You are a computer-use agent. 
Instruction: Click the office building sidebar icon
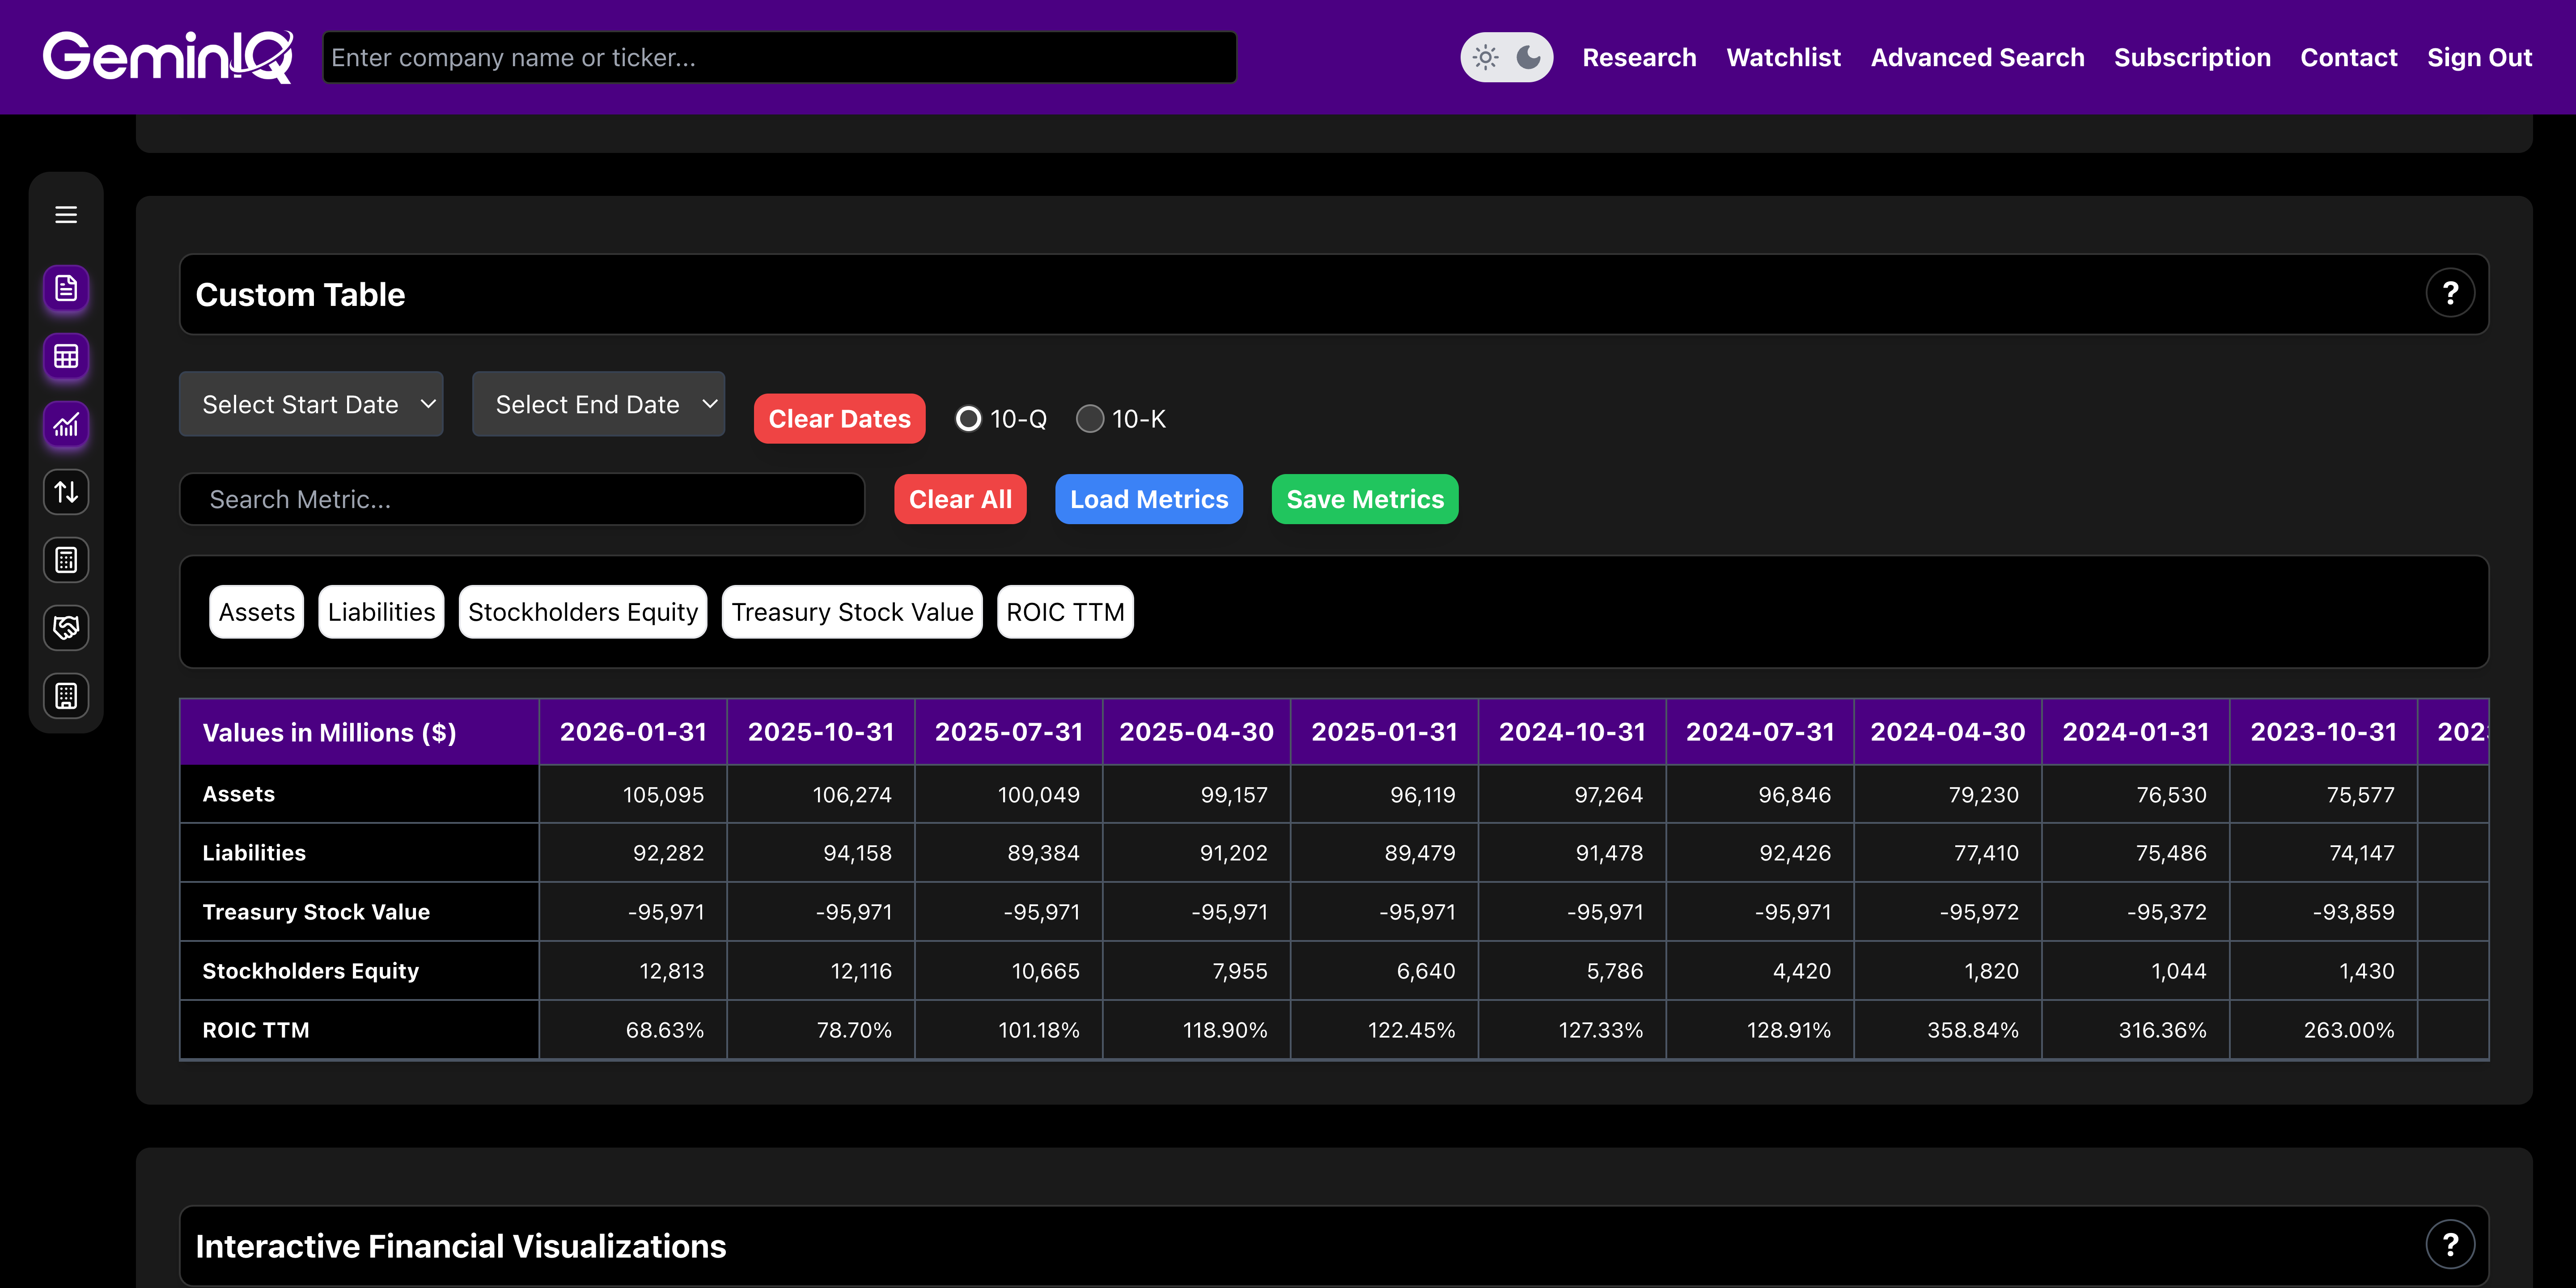pyautogui.click(x=66, y=696)
